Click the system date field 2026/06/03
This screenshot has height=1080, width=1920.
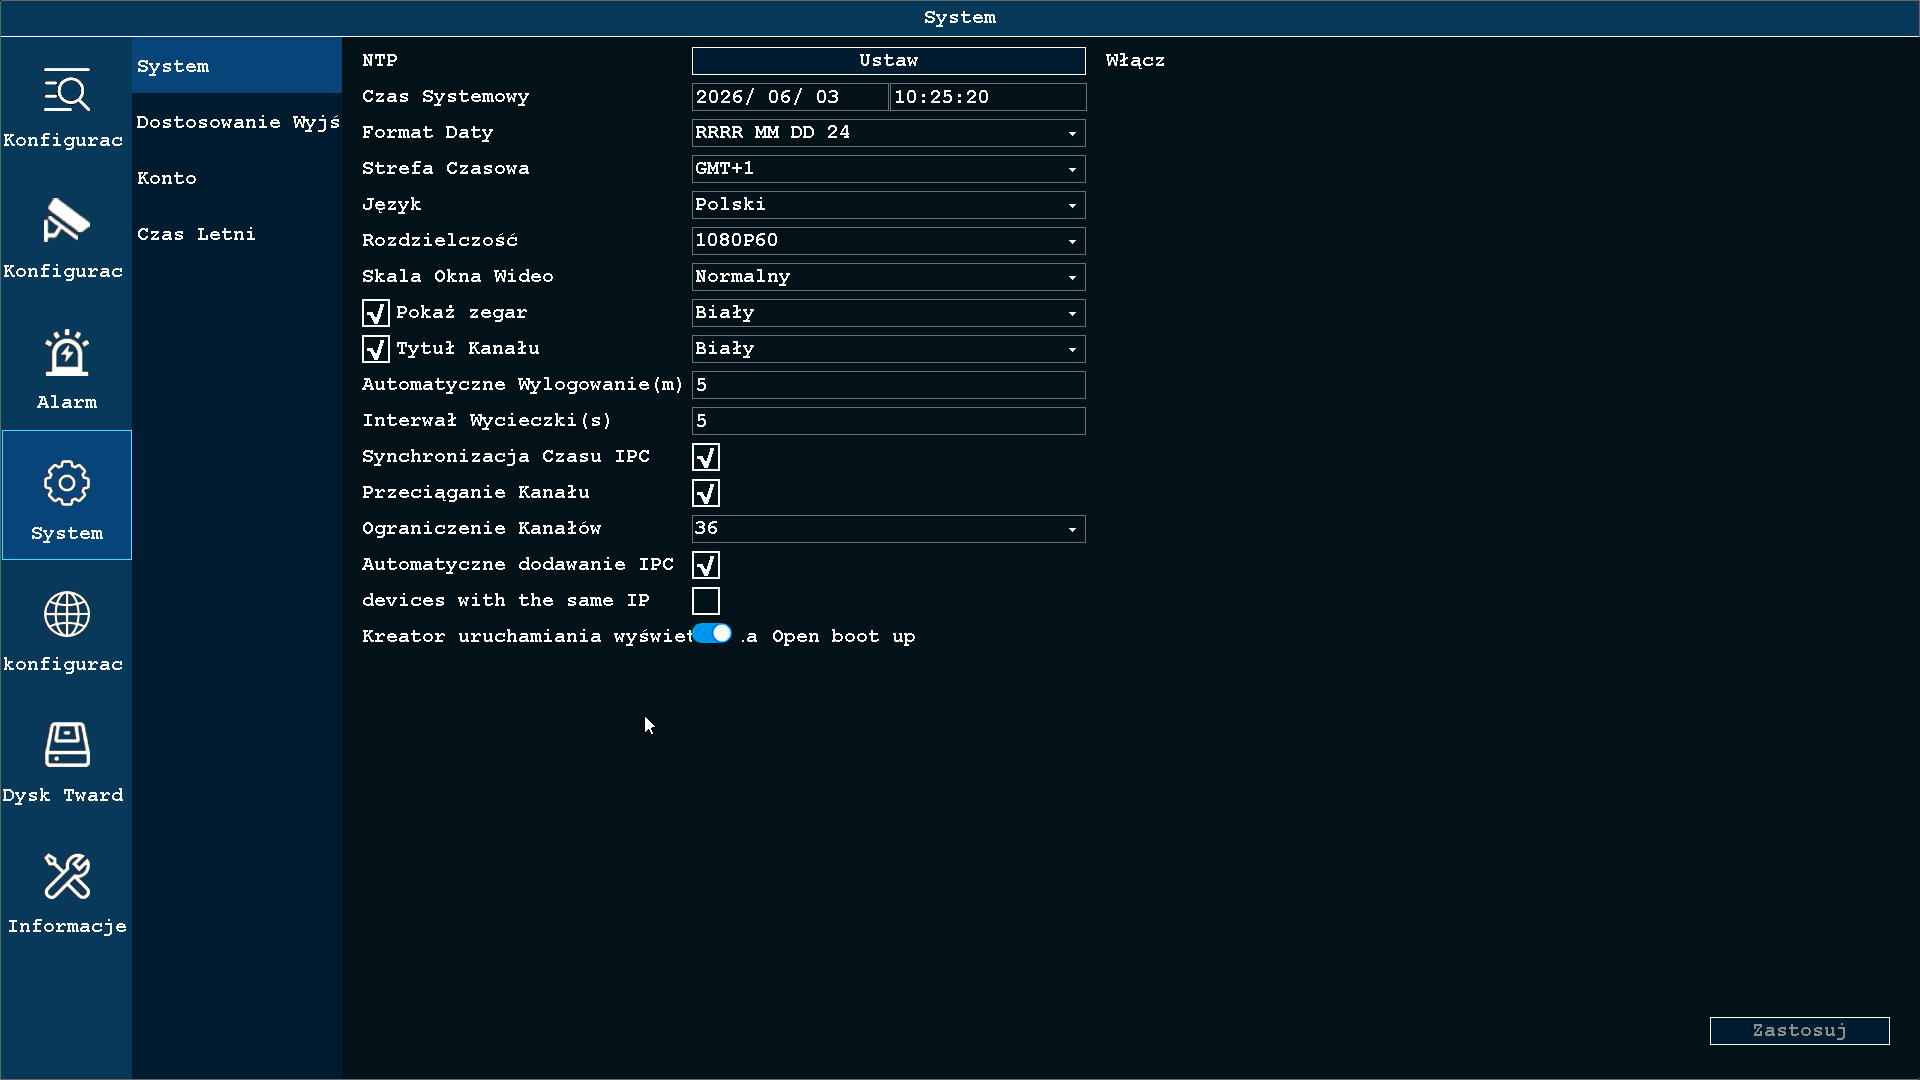[x=790, y=97]
